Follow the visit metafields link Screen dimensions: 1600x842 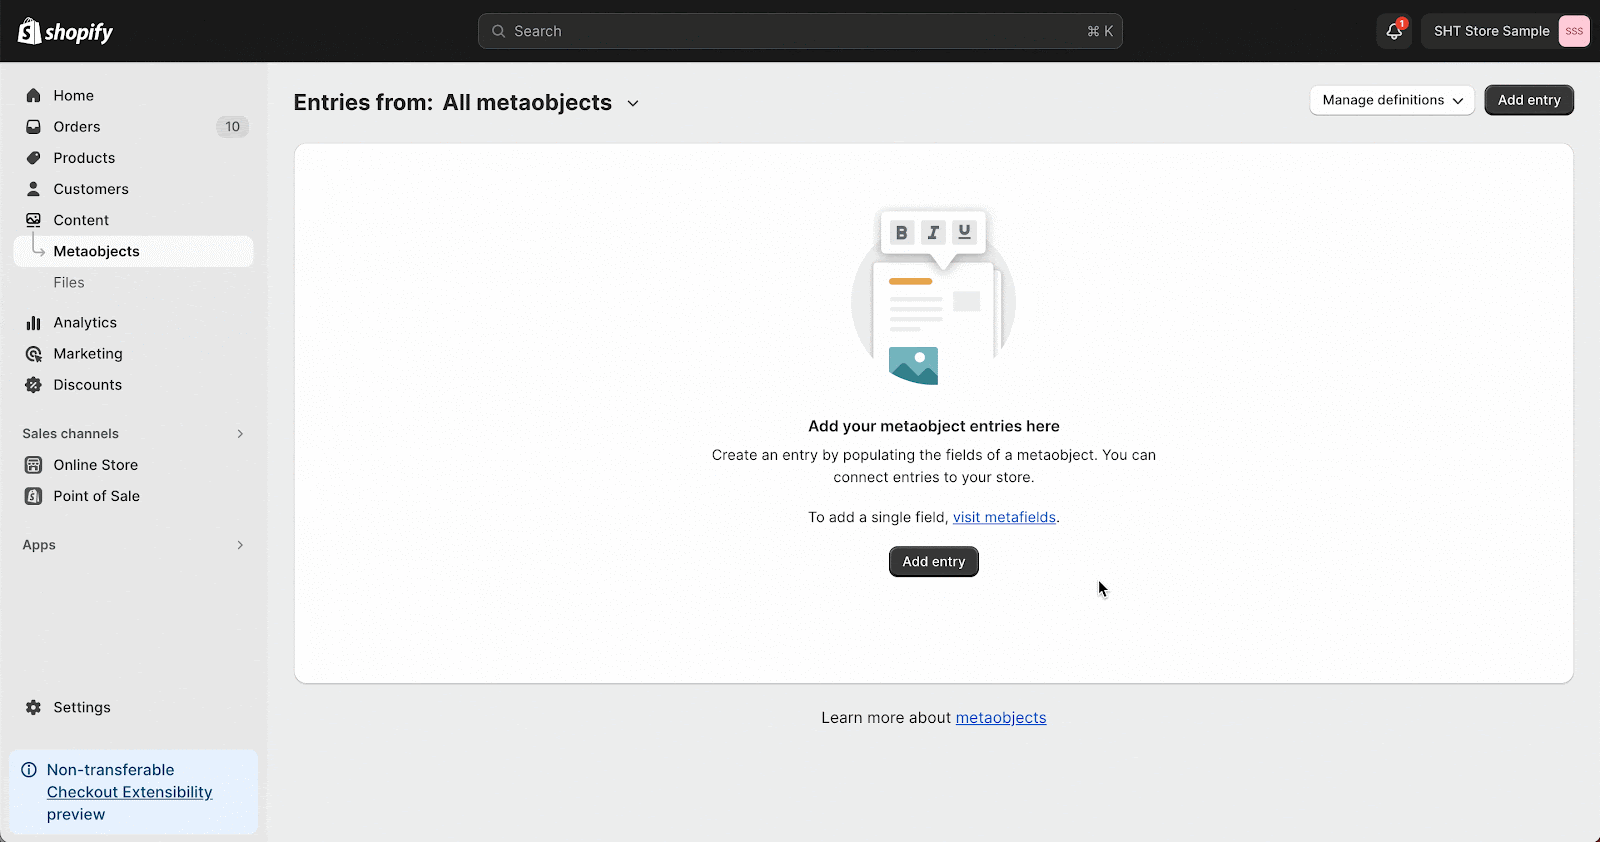[1004, 517]
